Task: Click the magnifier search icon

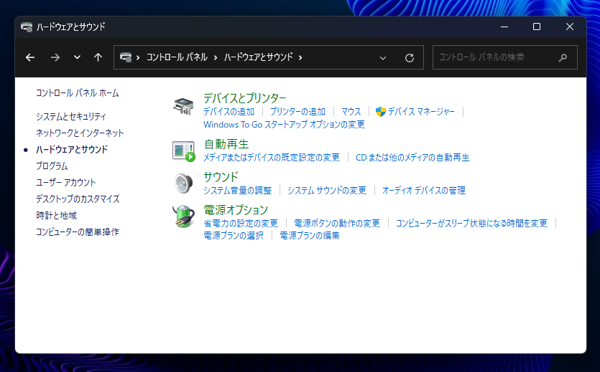Action: tap(563, 58)
